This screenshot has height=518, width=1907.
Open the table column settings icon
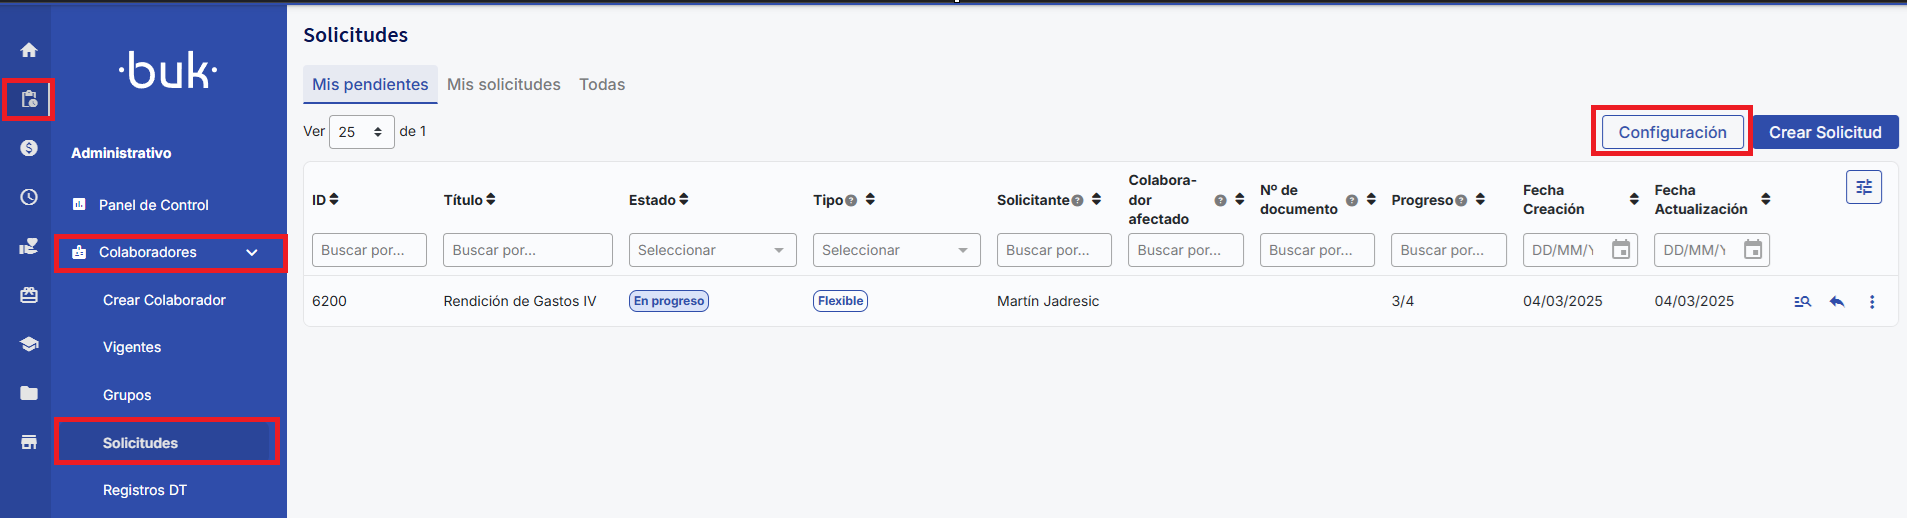(x=1864, y=187)
